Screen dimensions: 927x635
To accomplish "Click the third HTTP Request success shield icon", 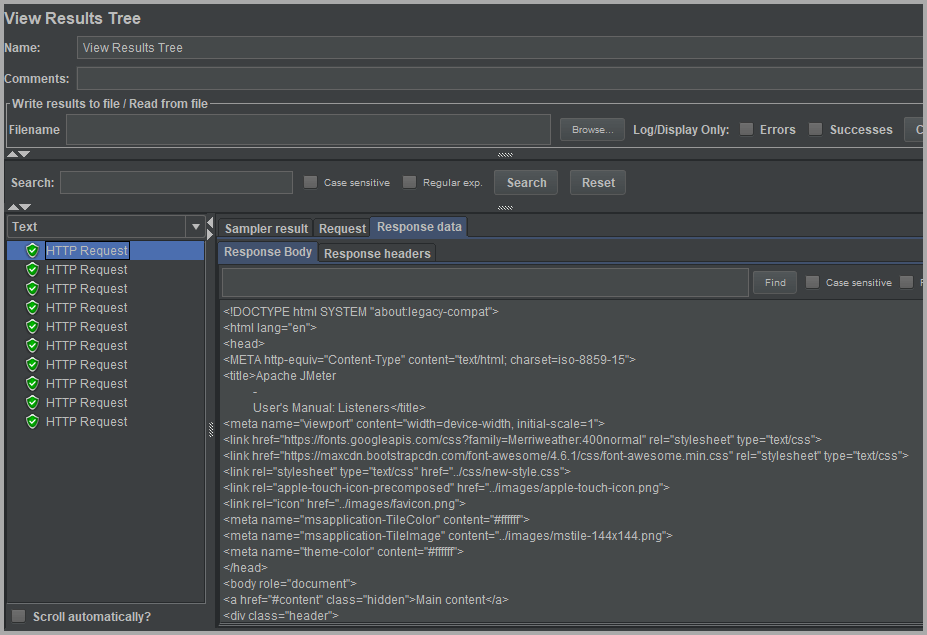I will pos(32,289).
